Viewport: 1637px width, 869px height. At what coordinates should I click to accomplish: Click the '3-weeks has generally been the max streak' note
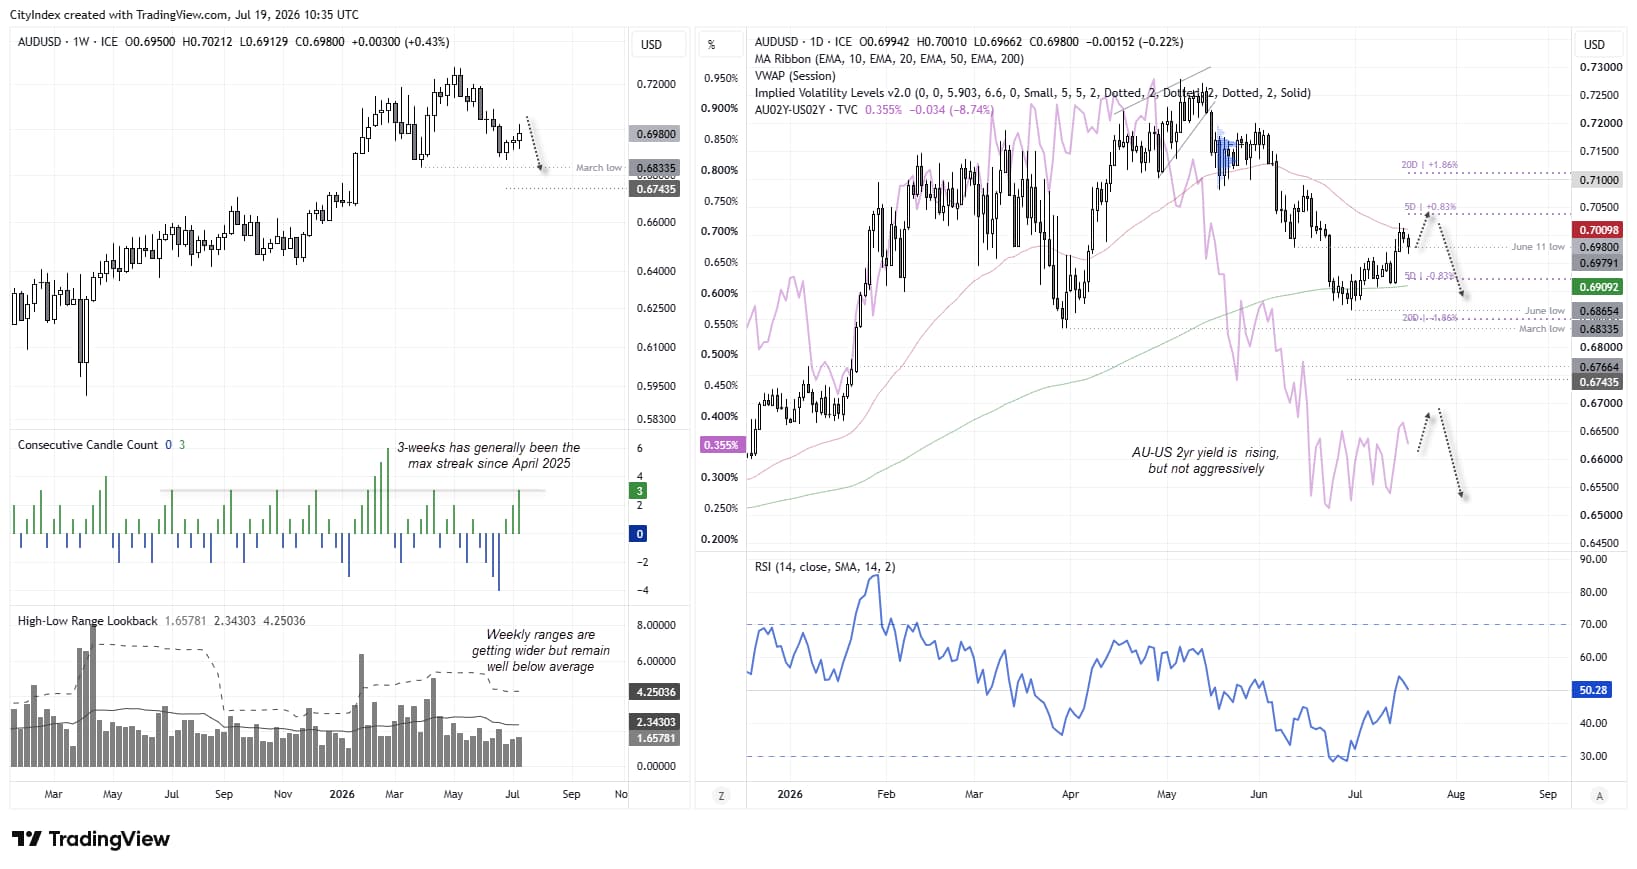(x=489, y=456)
